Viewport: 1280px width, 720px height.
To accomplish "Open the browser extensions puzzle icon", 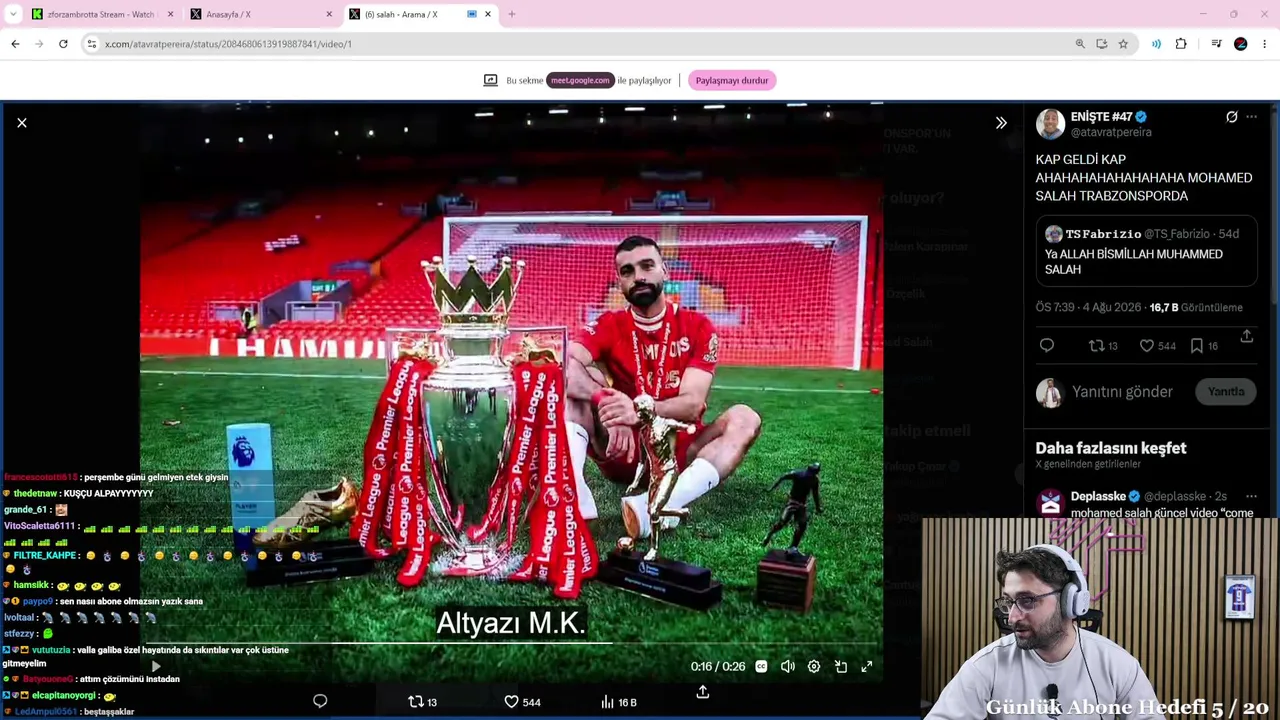I will point(1181,44).
